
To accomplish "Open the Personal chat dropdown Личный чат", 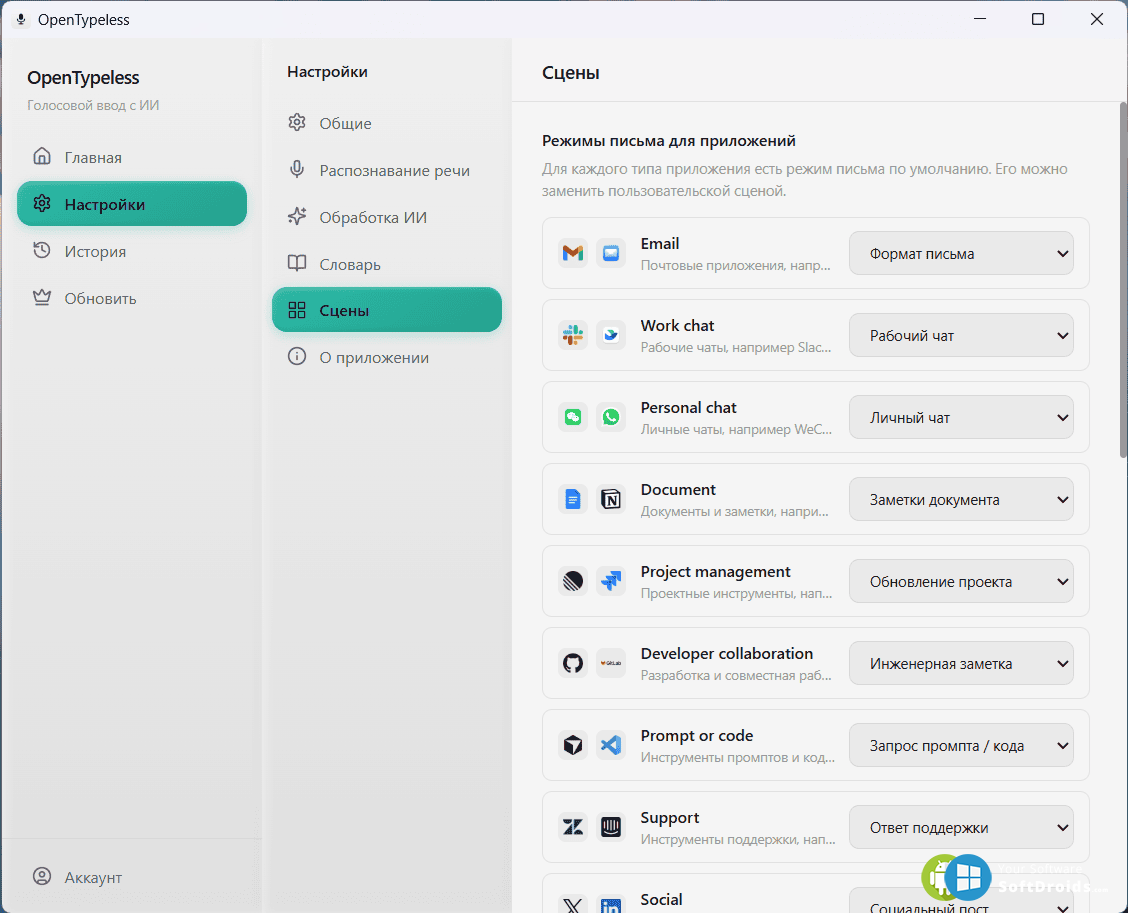I will 961,417.
